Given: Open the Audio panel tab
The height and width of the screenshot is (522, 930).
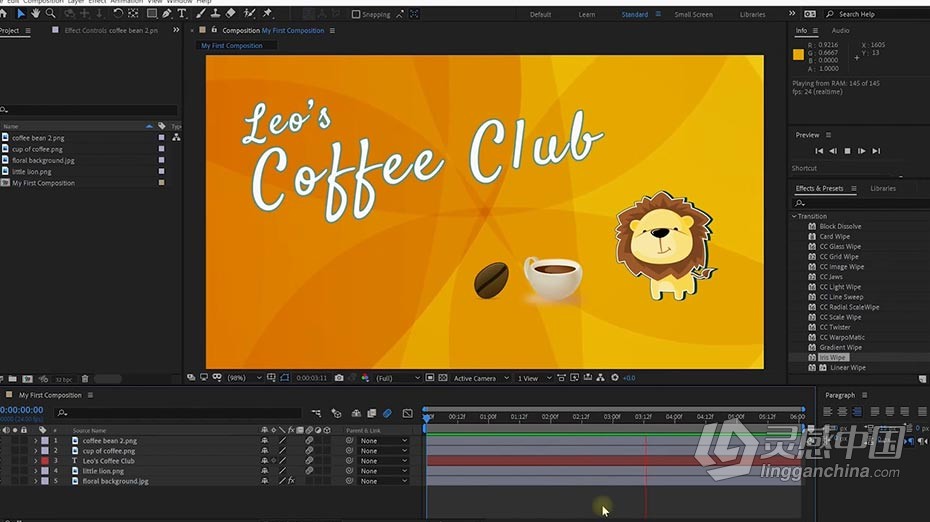Looking at the screenshot, I should click(x=840, y=30).
